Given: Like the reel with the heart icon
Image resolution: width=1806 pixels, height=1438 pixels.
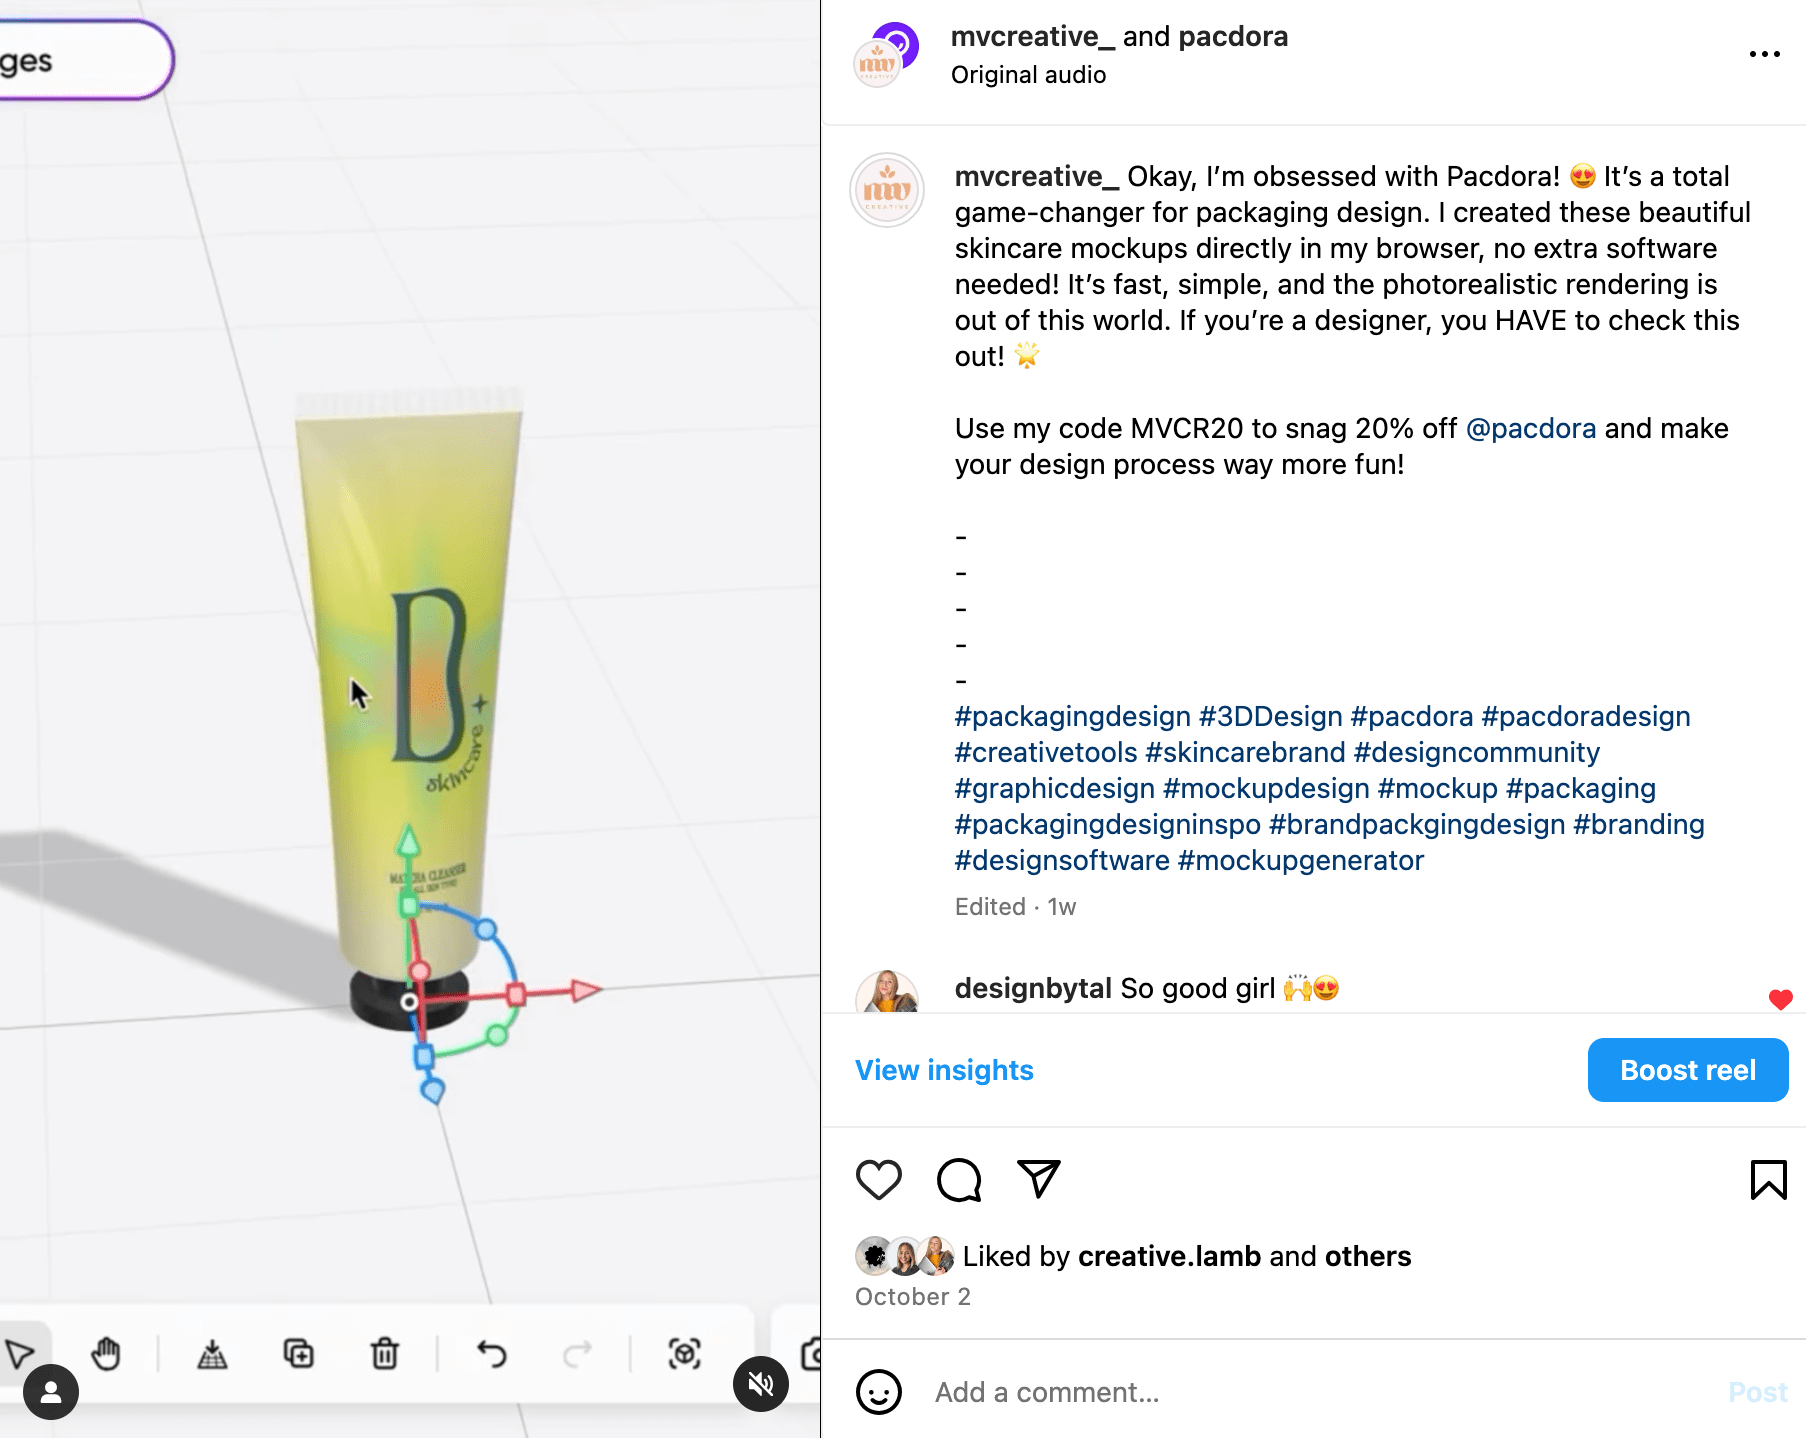Looking at the screenshot, I should point(879,1180).
